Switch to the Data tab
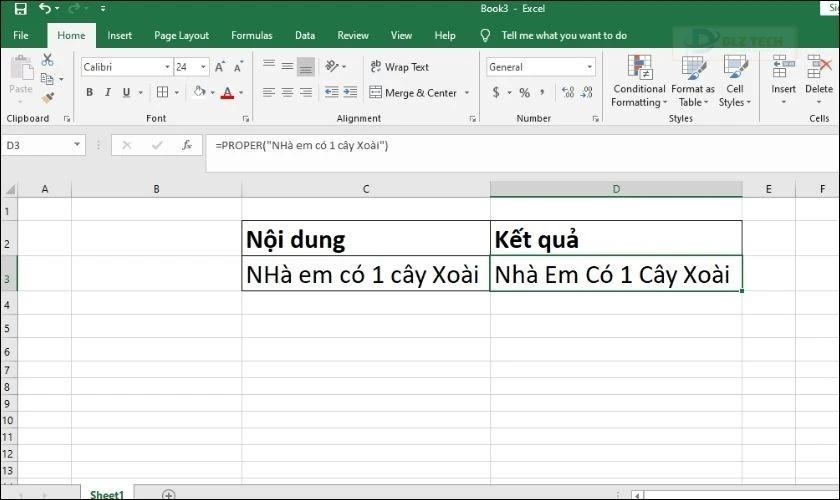840x500 pixels. (305, 35)
